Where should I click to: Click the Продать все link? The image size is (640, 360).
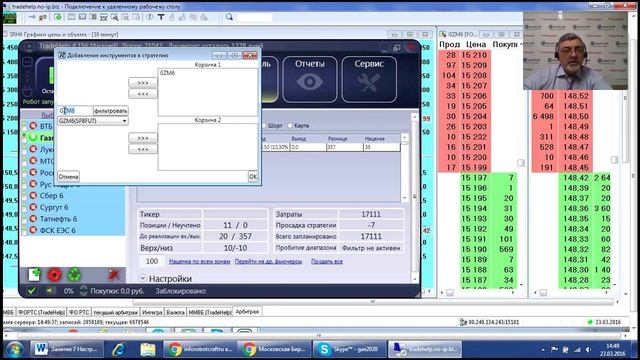click(327, 261)
